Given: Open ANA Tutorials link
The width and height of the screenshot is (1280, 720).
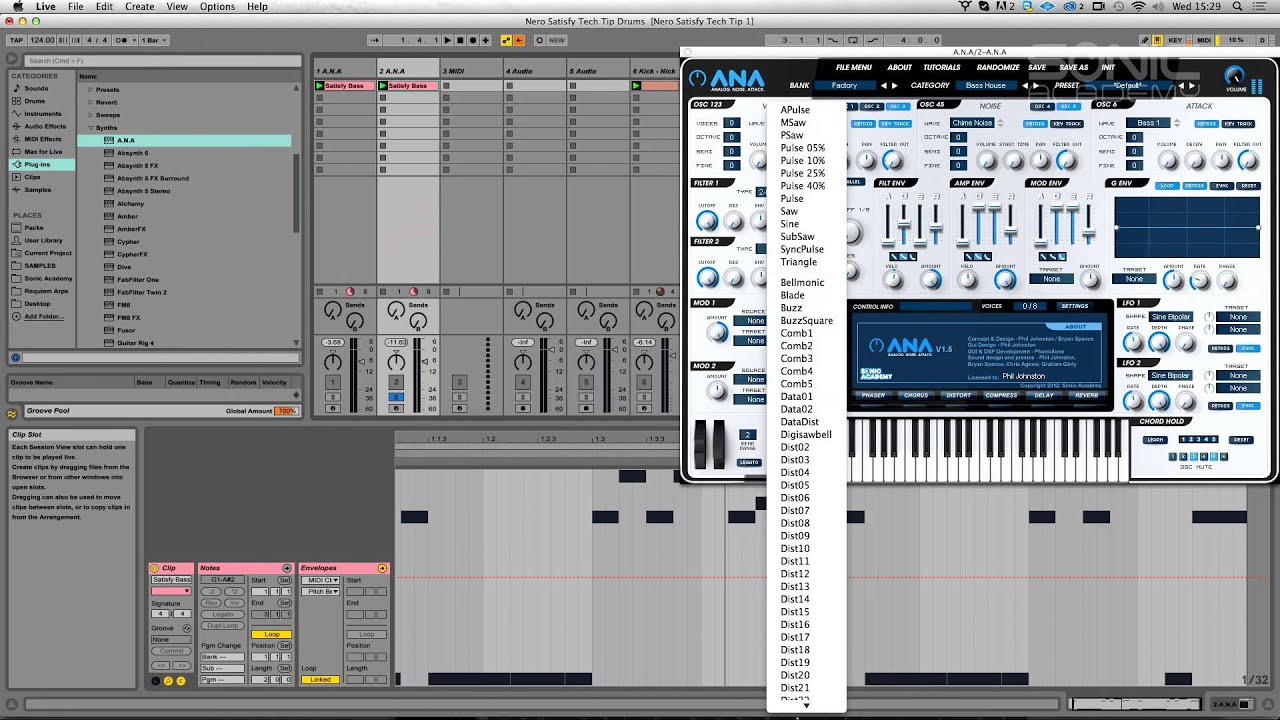Looking at the screenshot, I should point(942,68).
